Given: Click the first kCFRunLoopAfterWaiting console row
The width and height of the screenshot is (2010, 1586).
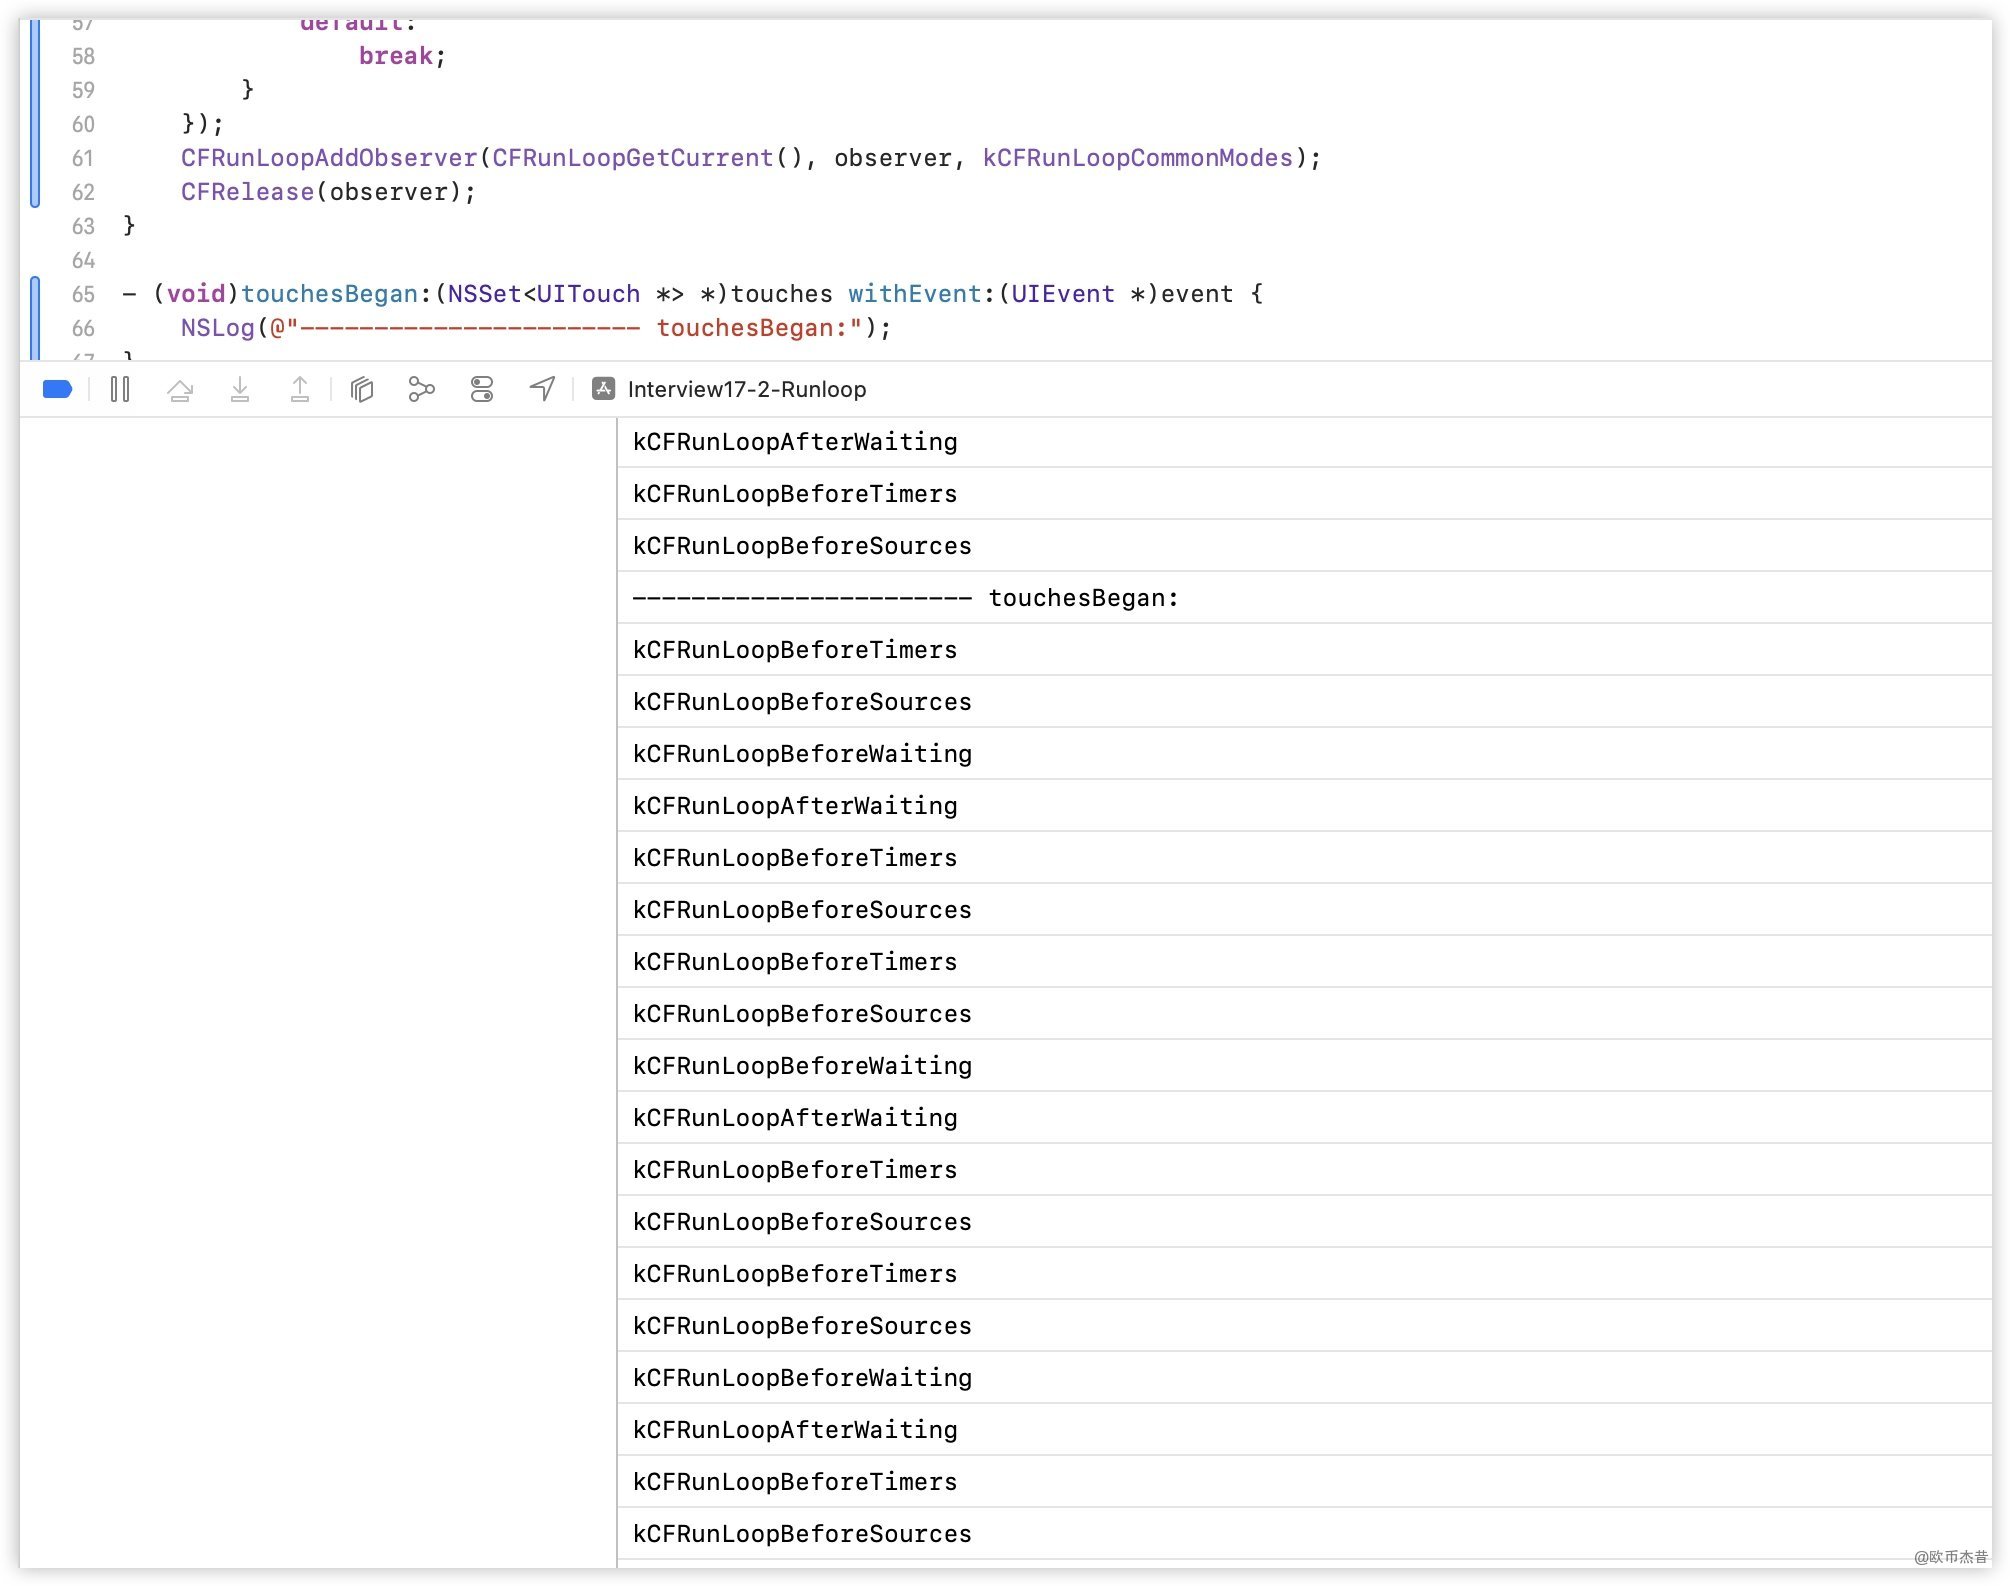Looking at the screenshot, I should pos(795,442).
